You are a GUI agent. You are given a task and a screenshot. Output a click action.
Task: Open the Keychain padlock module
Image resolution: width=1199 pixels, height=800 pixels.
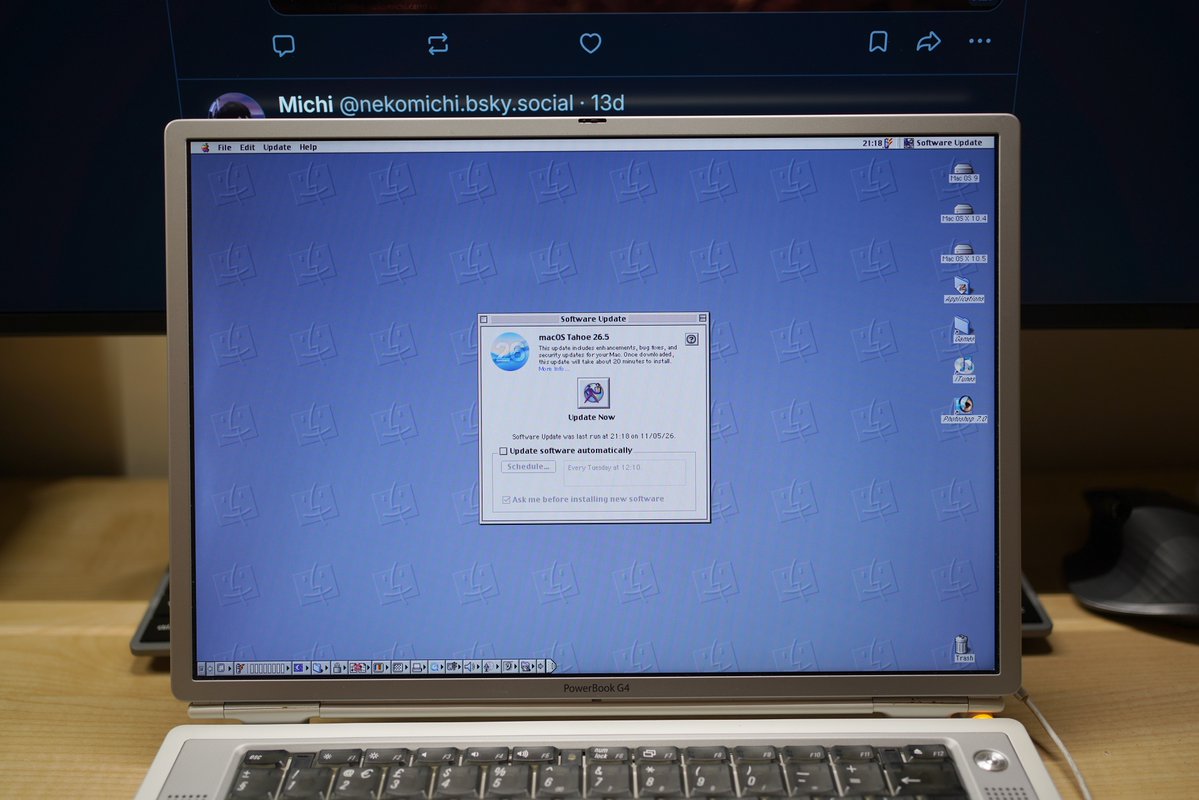tap(336, 668)
